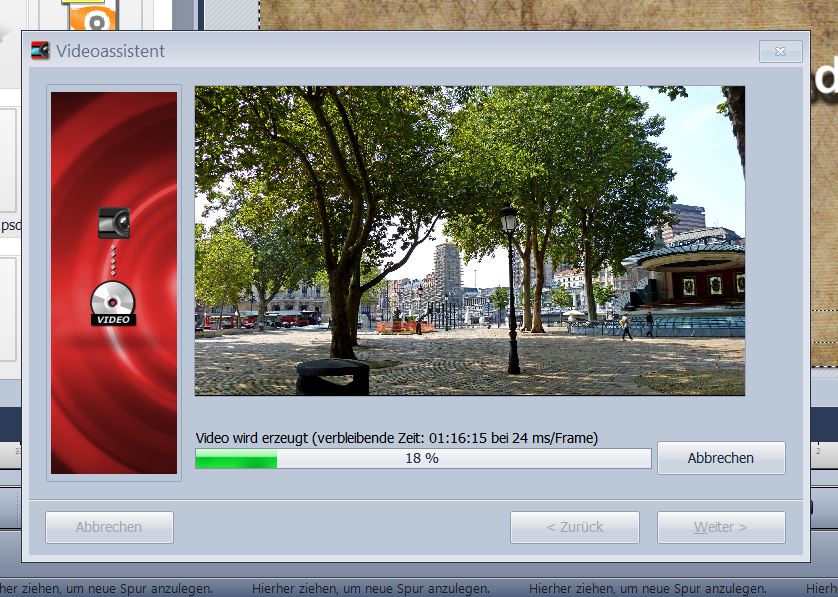This screenshot has width=838, height=597.
Task: Click the brown textured image behind the dialog
Action: [x=540, y=14]
